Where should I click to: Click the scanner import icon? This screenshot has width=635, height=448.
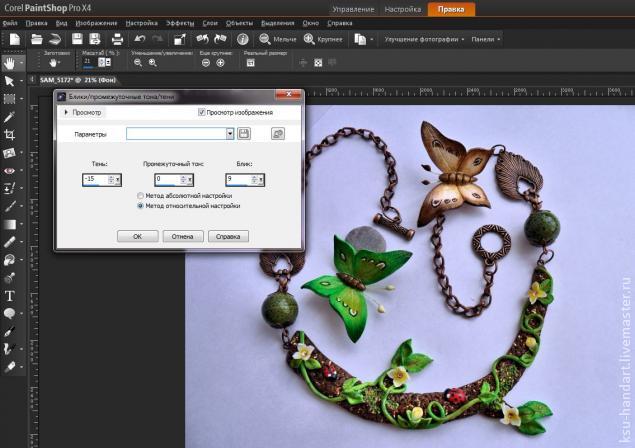[55, 39]
